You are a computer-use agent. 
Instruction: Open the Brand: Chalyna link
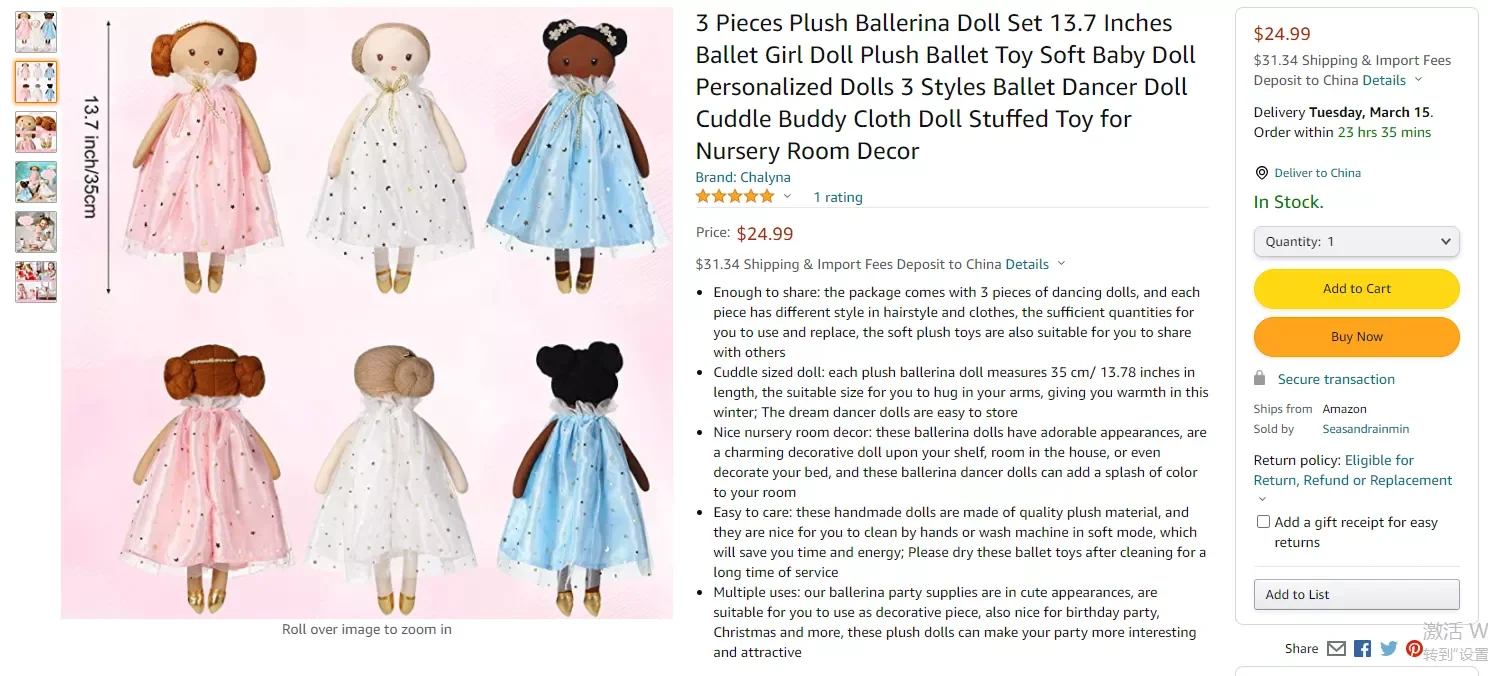[x=743, y=177]
